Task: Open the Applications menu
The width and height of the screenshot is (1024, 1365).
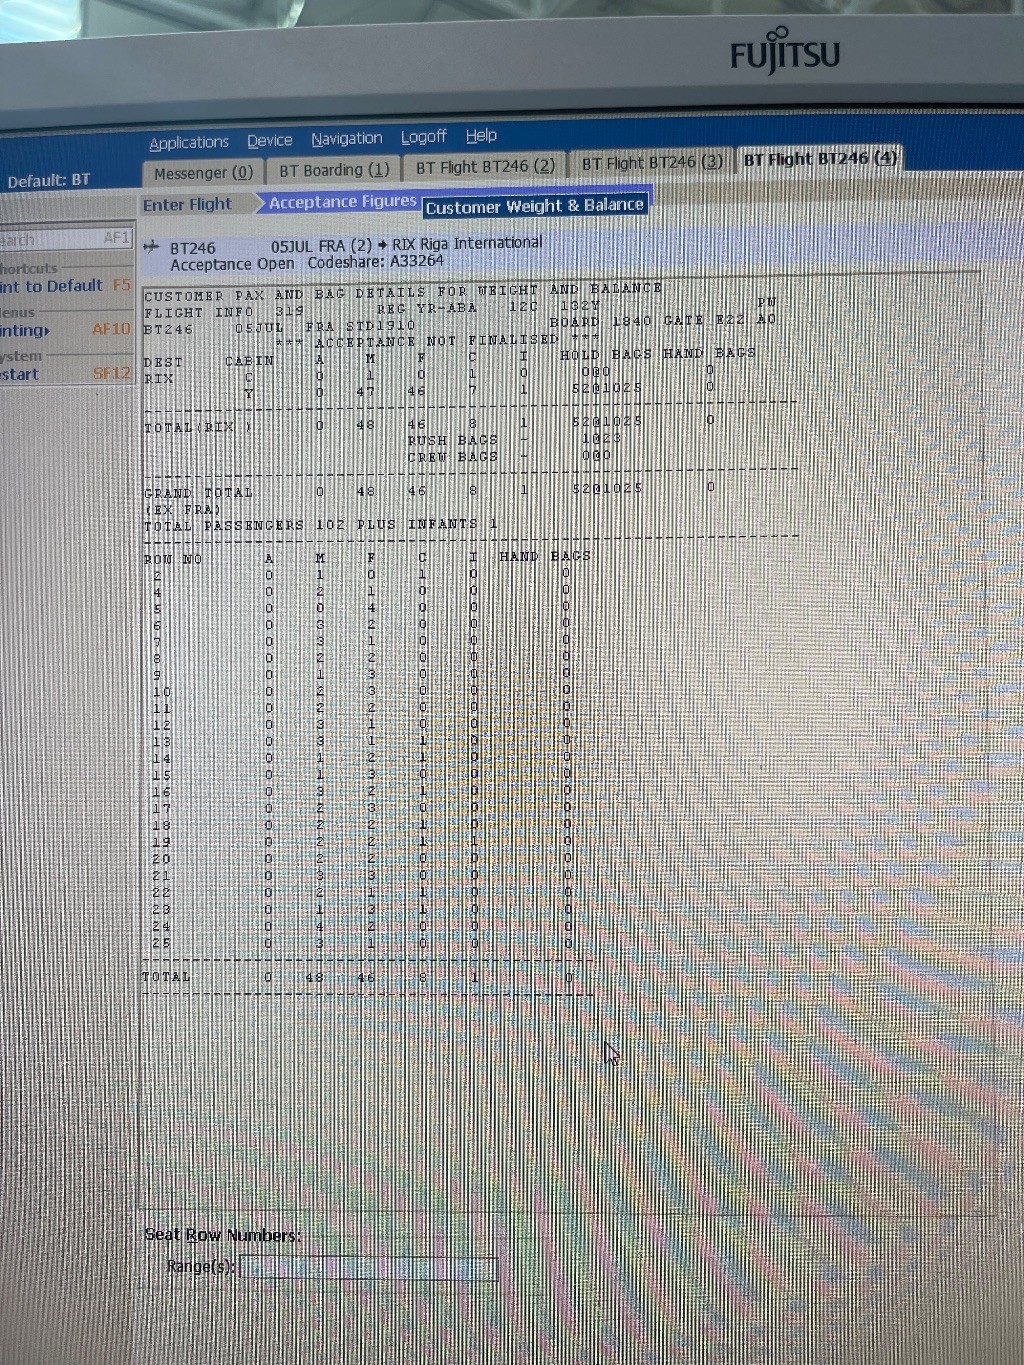Action: [189, 143]
